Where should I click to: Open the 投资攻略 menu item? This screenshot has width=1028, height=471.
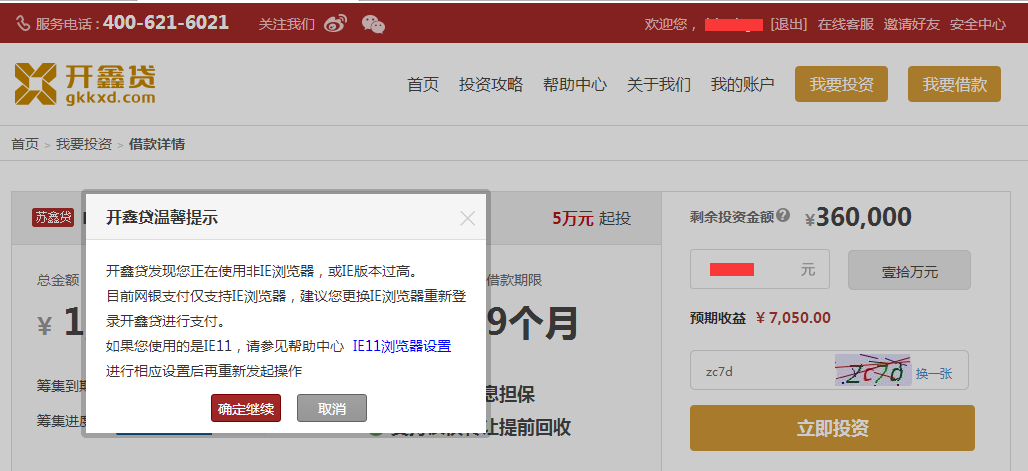491,85
